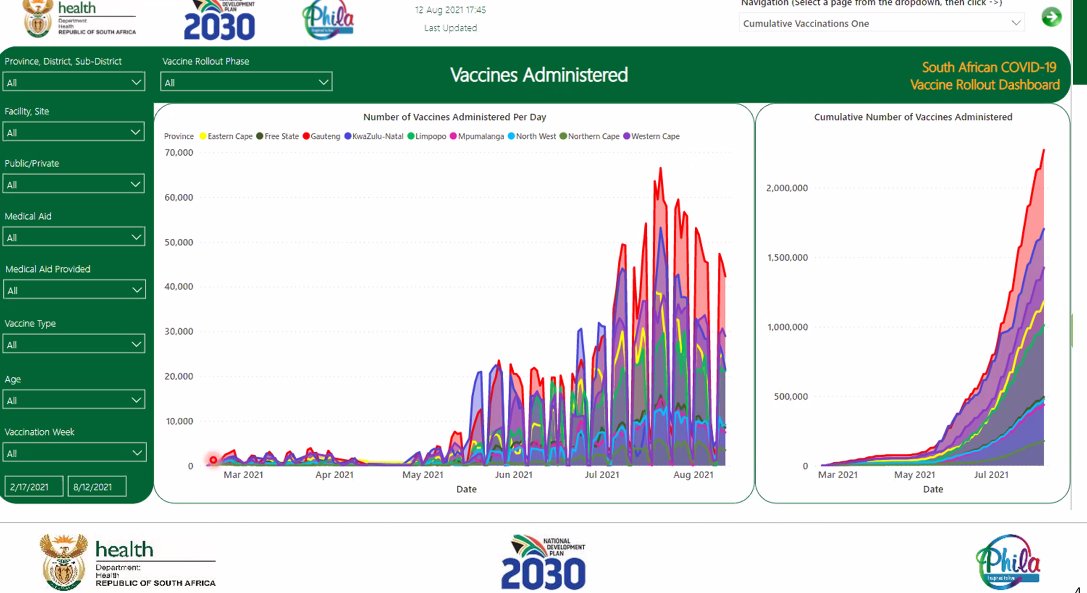Click 'Cumulative Number of Vaccines Administered' title

pyautogui.click(x=913, y=117)
